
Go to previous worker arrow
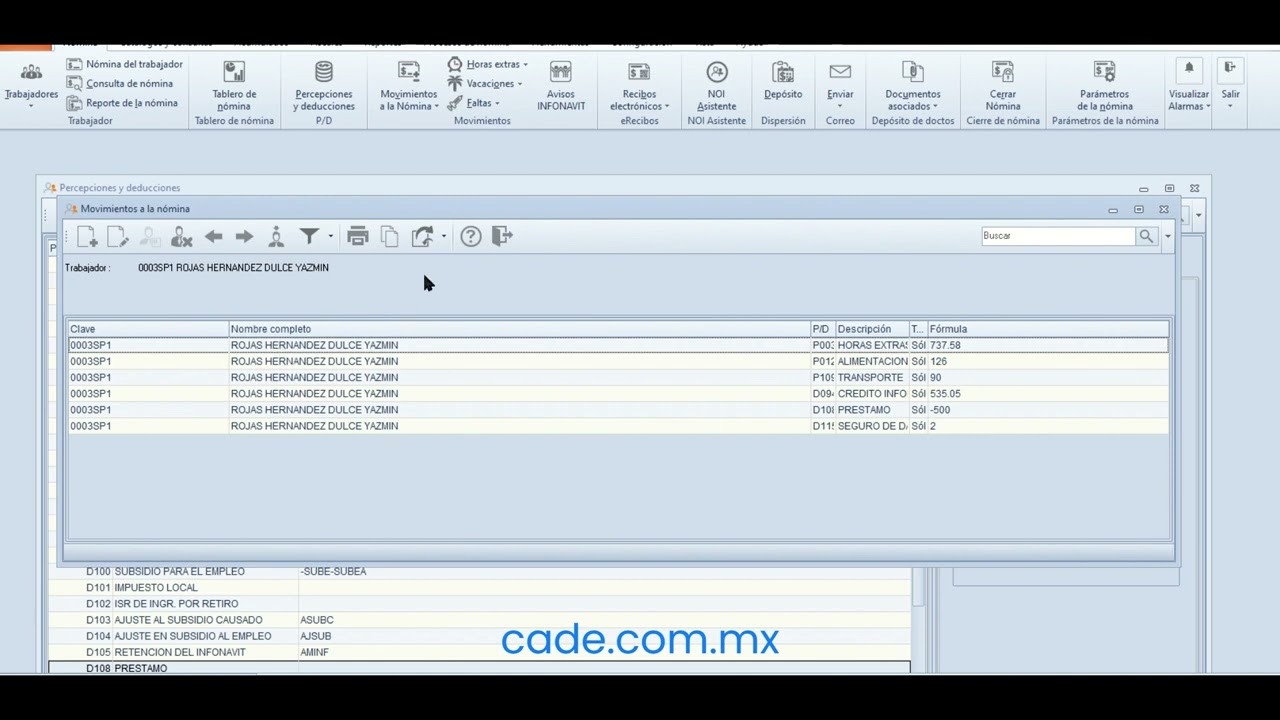point(213,236)
